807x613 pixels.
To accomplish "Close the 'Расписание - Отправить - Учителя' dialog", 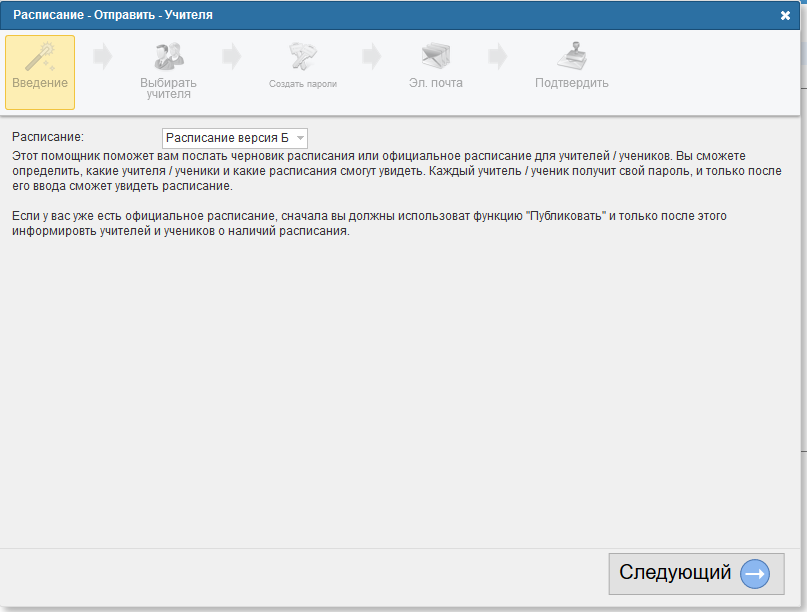I will point(785,16).
